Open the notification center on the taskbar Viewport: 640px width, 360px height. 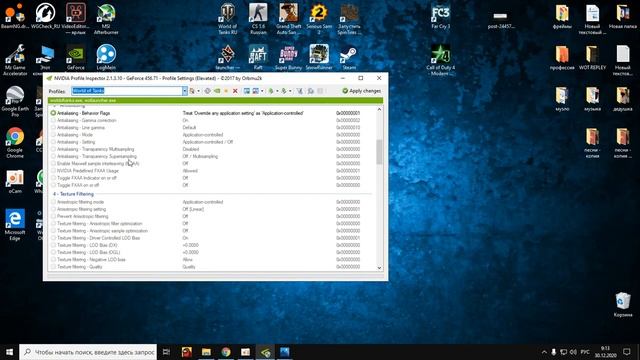(x=627, y=352)
